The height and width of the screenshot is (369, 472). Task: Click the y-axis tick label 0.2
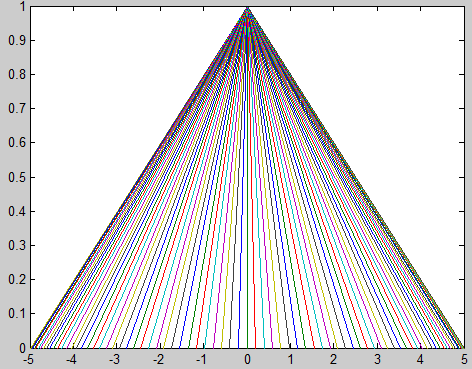(17, 280)
